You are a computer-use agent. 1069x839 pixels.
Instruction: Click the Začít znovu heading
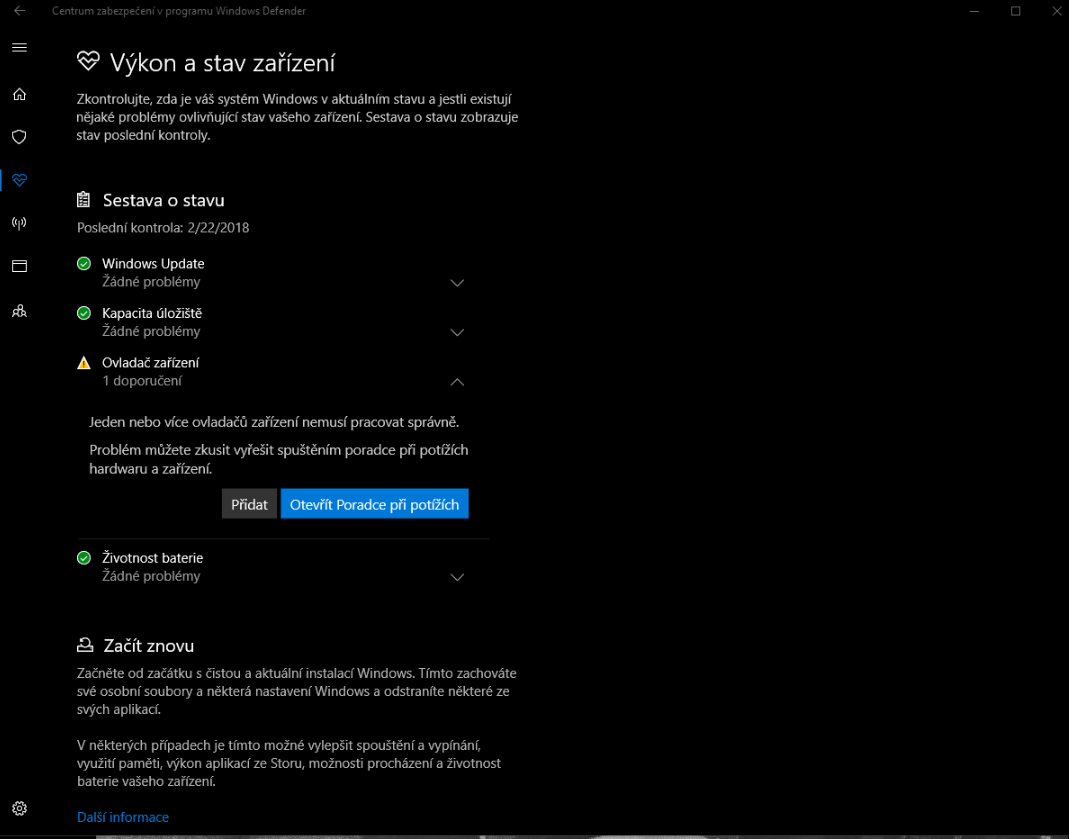pos(149,645)
